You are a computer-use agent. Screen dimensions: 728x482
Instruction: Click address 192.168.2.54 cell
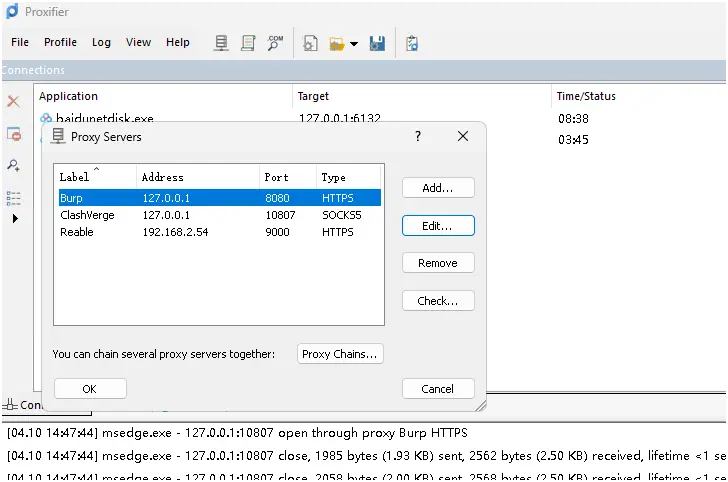[175, 232]
